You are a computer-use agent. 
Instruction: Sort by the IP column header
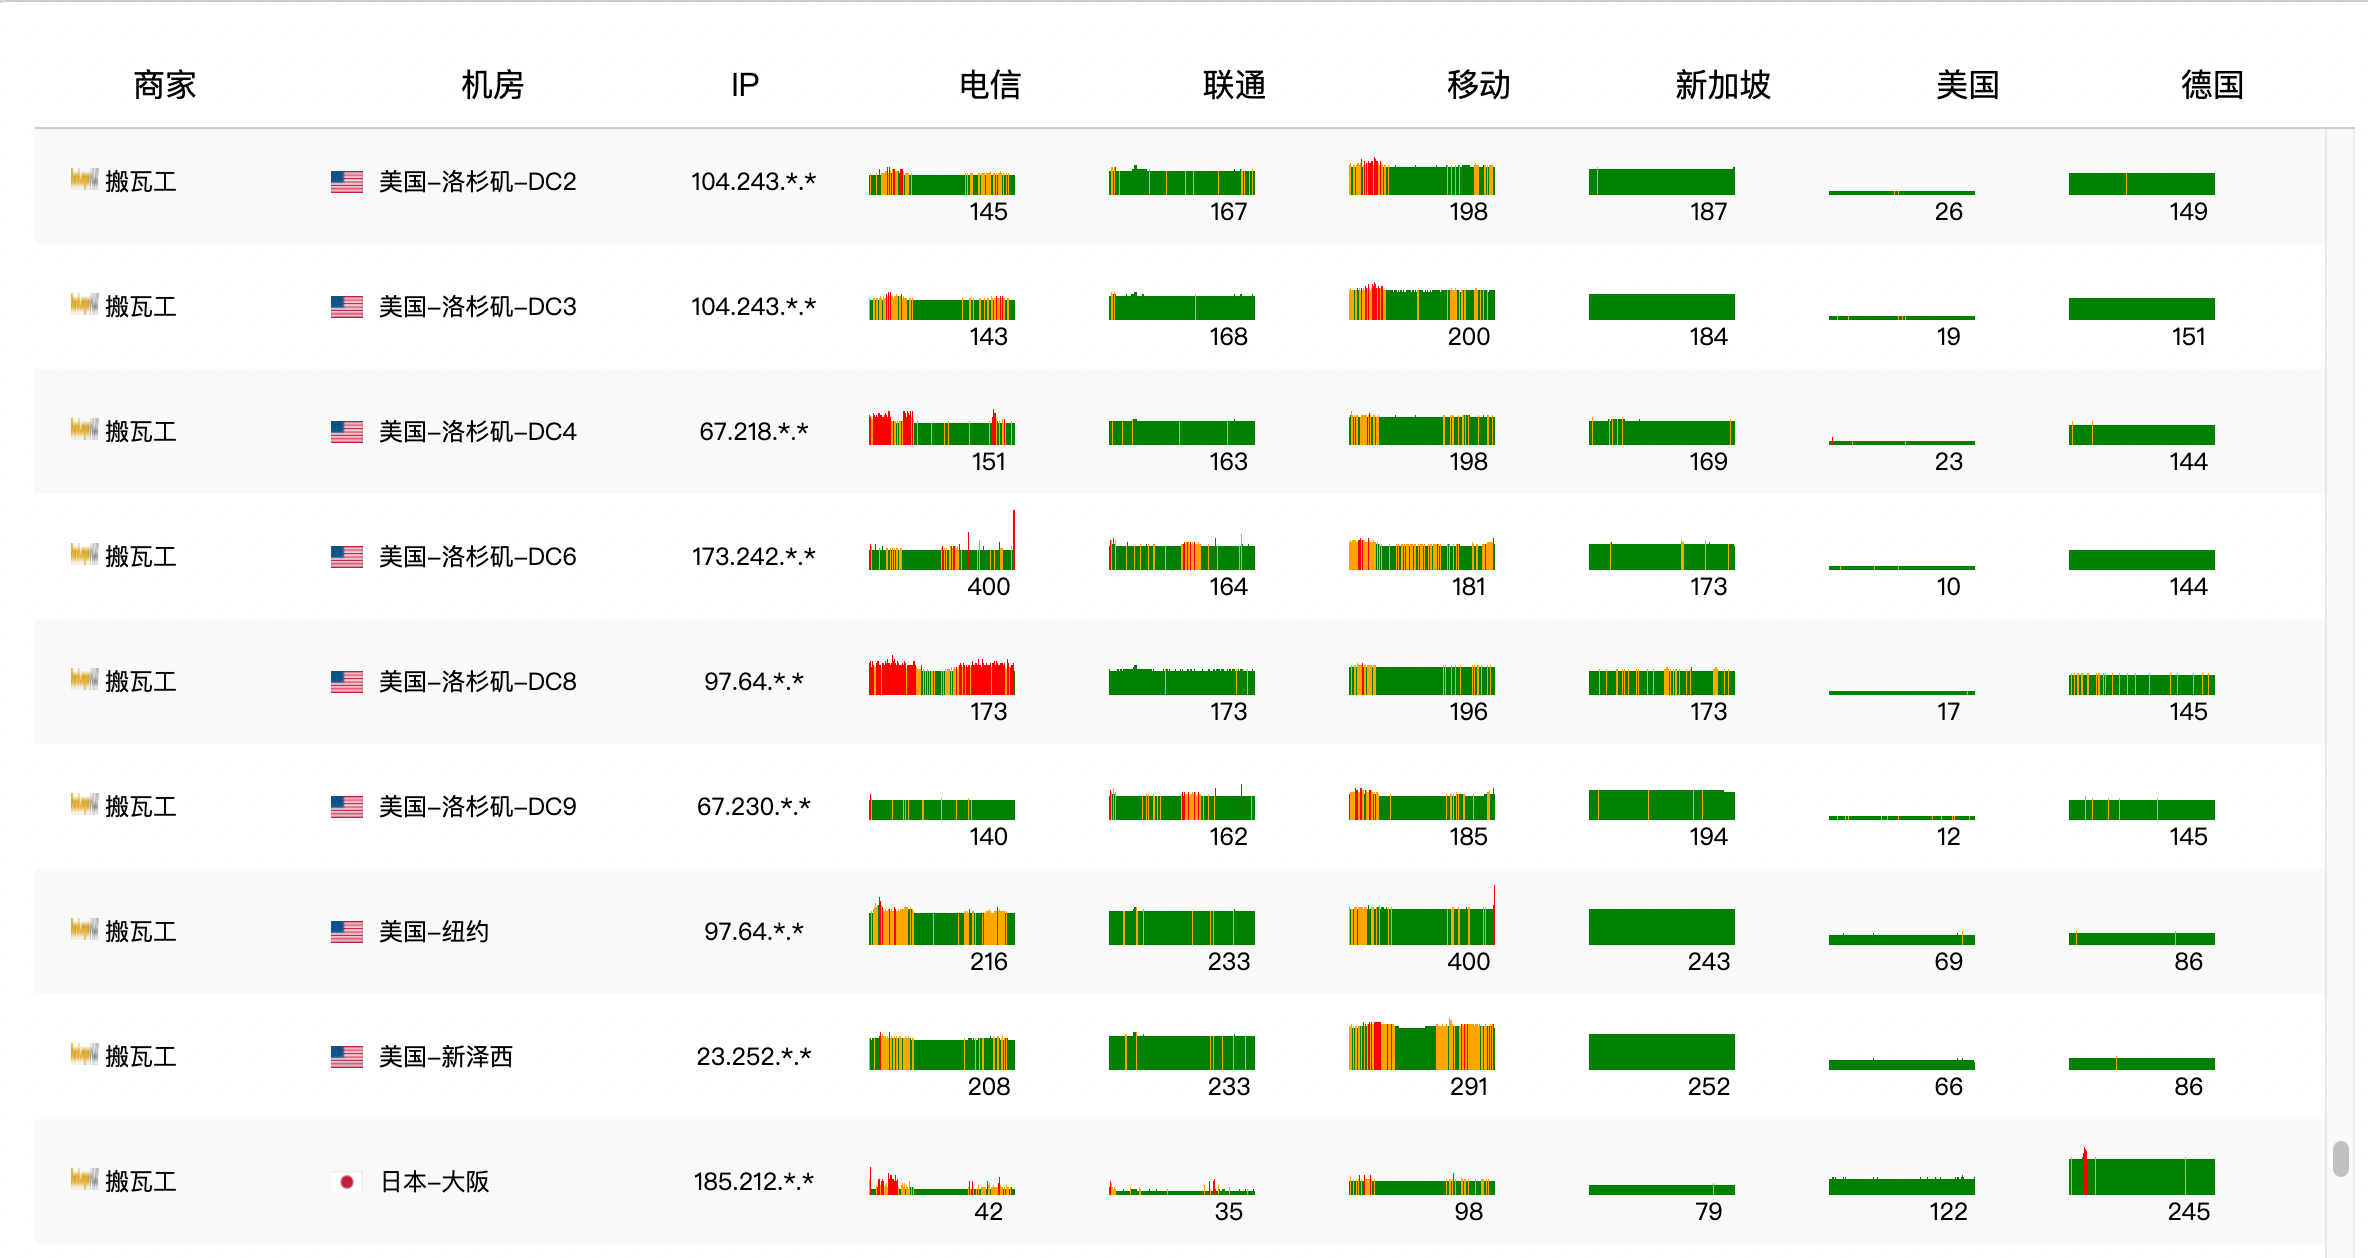745,85
